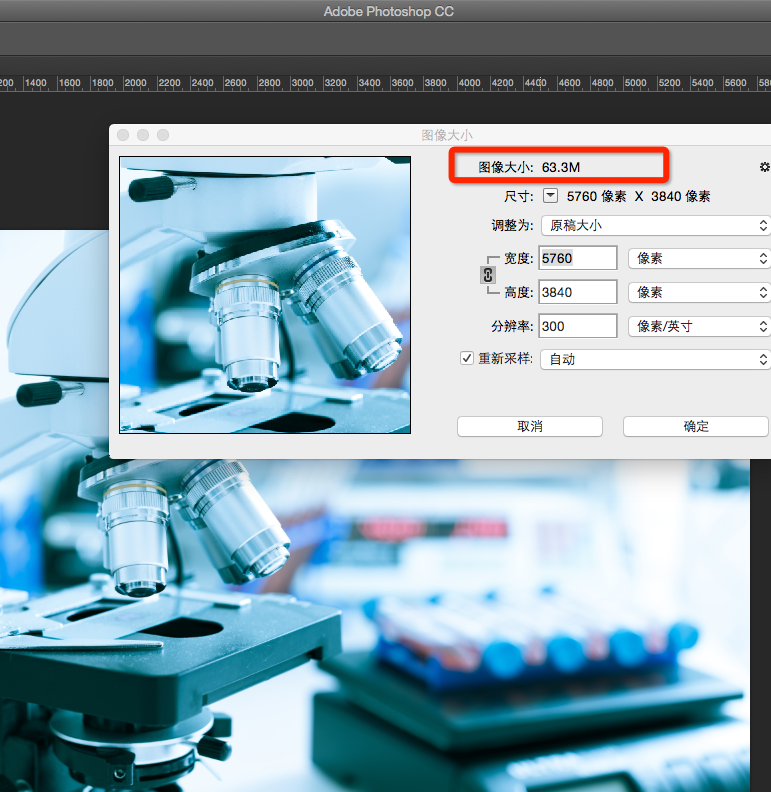Viewport: 771px width, 792px height.
Task: Uncheck the 重新采样 checkbox
Action: click(466, 358)
